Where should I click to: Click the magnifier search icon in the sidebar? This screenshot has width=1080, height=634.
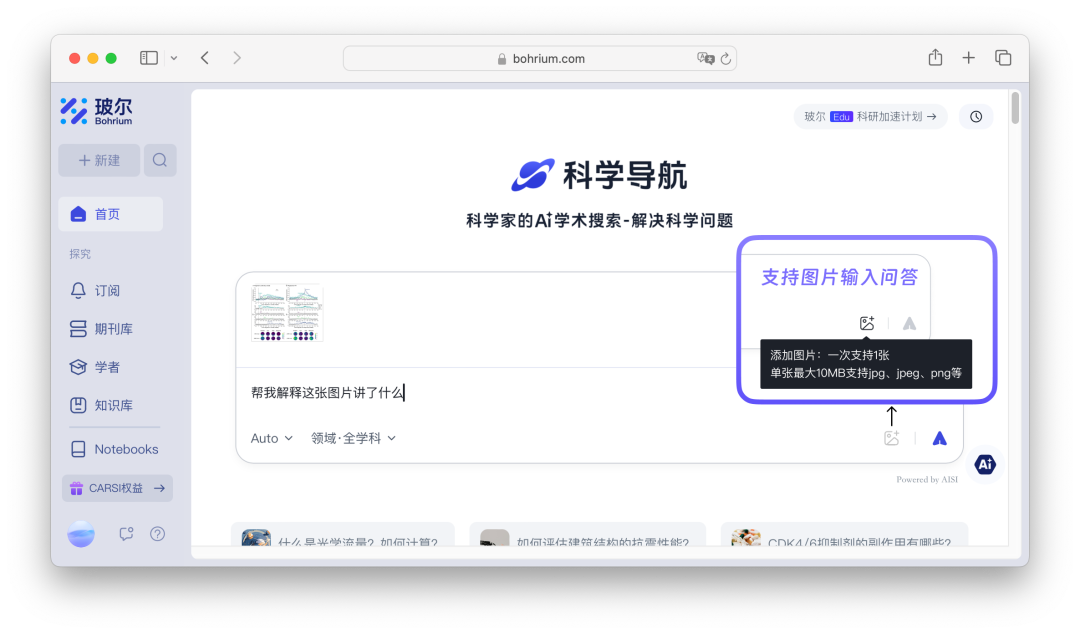[160, 160]
